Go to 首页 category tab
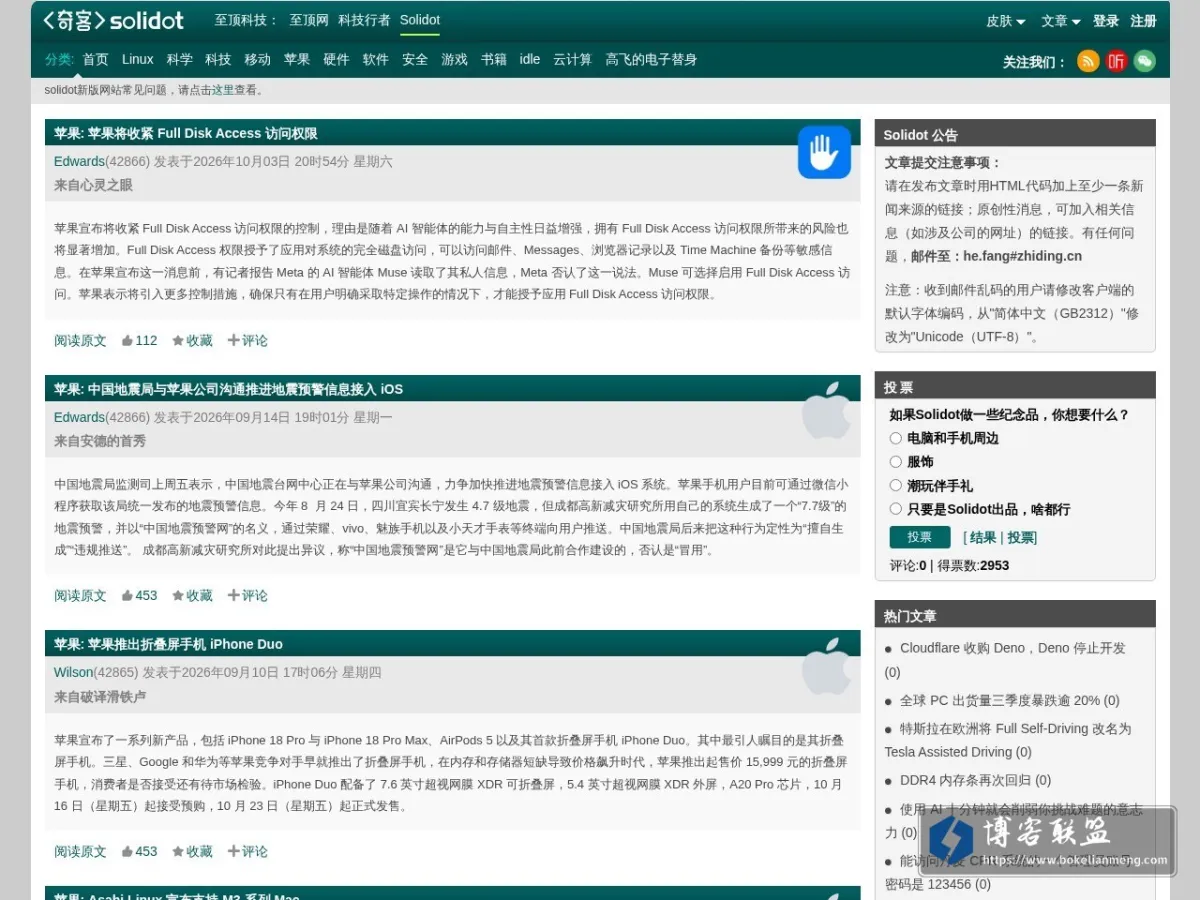1200x900 pixels. pos(95,59)
